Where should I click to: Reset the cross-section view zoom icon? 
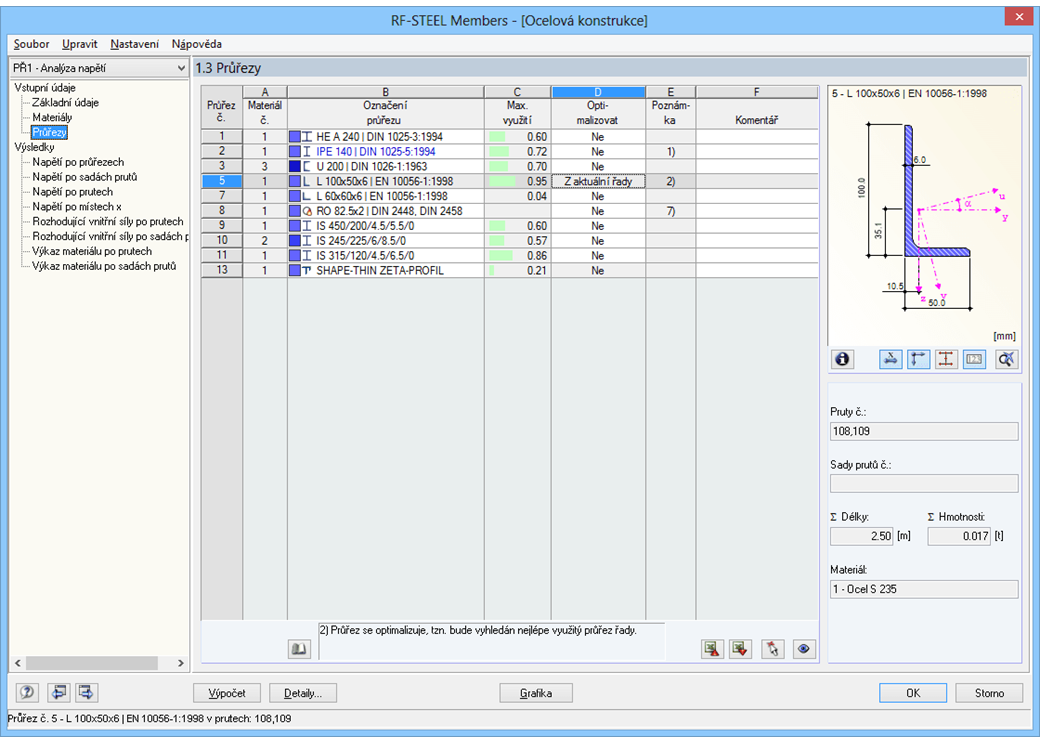click(x=1007, y=359)
